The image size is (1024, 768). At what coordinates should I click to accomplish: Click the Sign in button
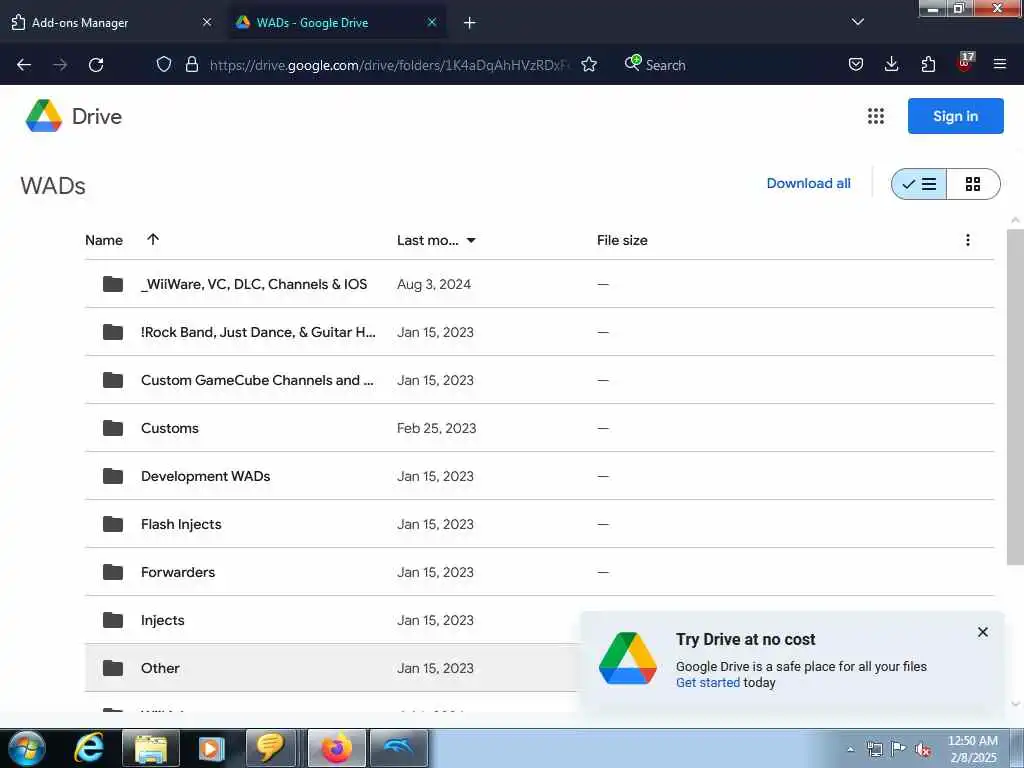click(955, 116)
